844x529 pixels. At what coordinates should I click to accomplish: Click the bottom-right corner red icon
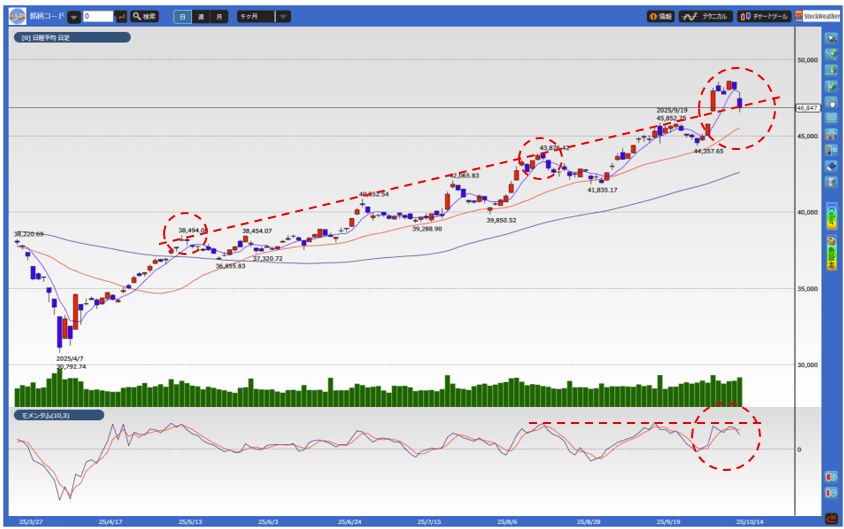[831, 518]
